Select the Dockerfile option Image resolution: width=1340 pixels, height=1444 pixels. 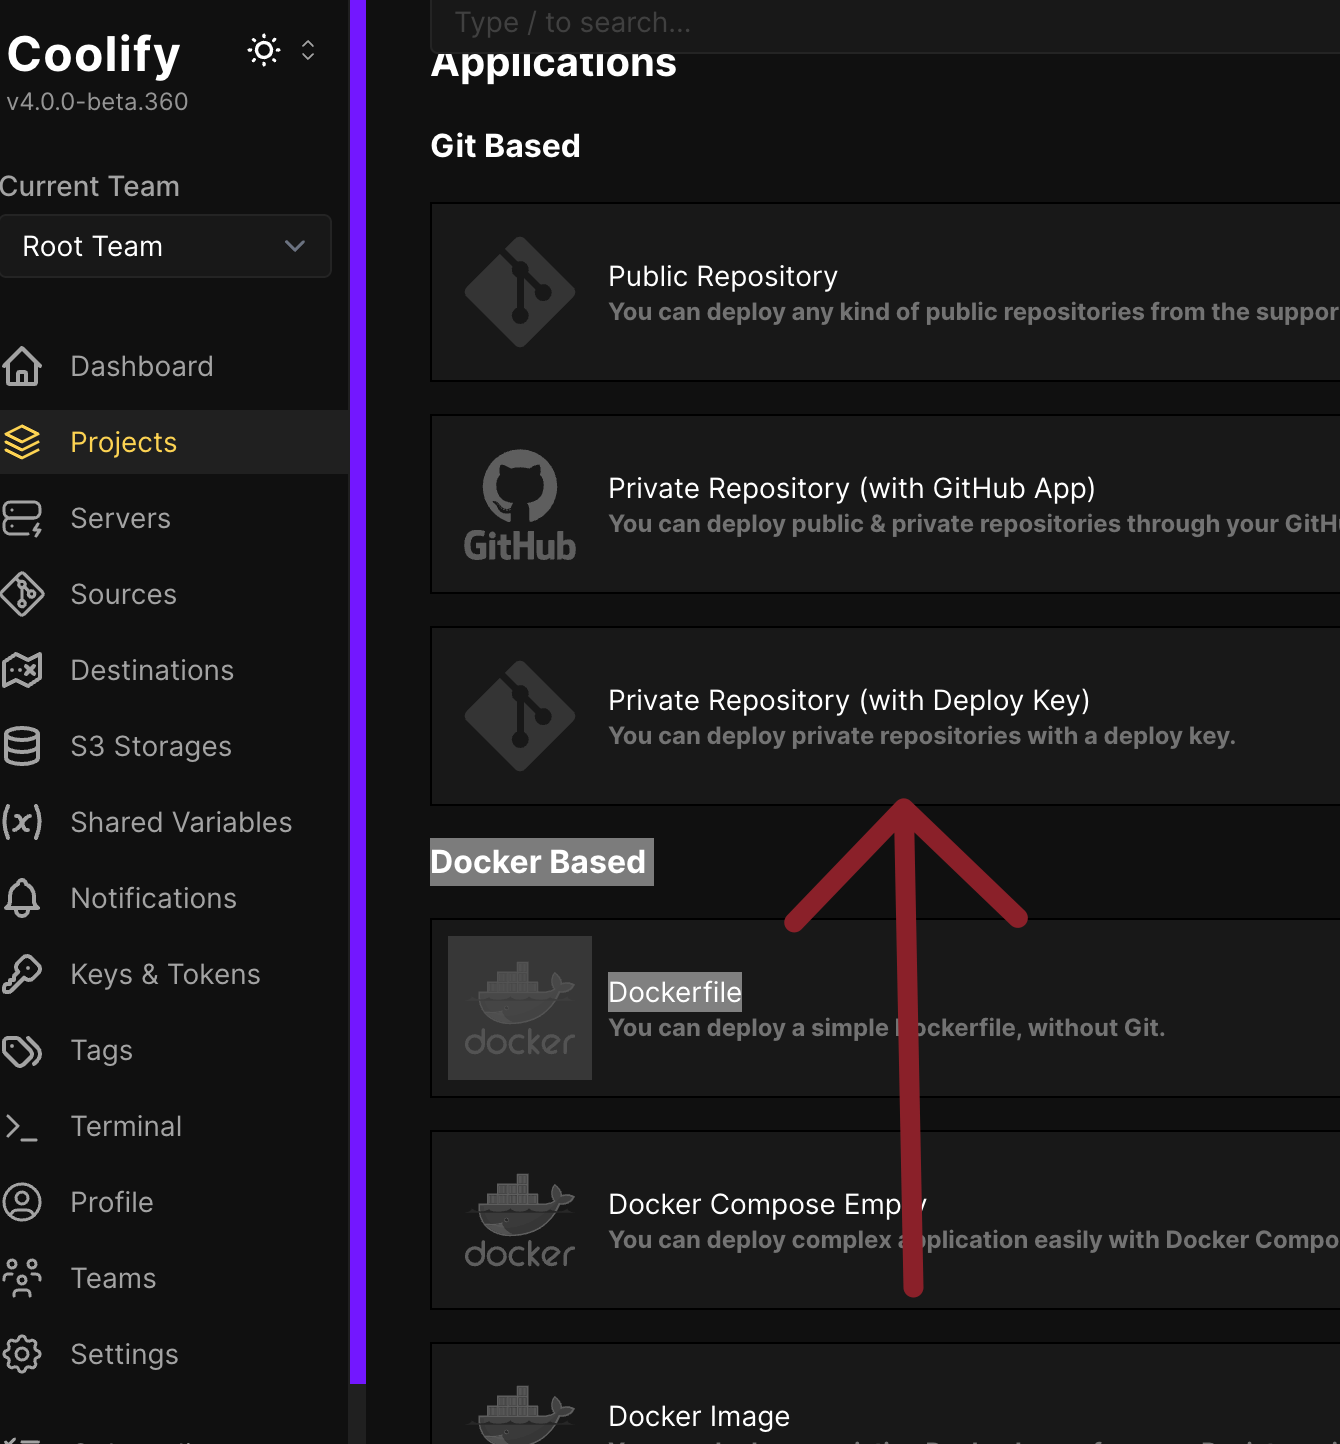pos(885,1008)
